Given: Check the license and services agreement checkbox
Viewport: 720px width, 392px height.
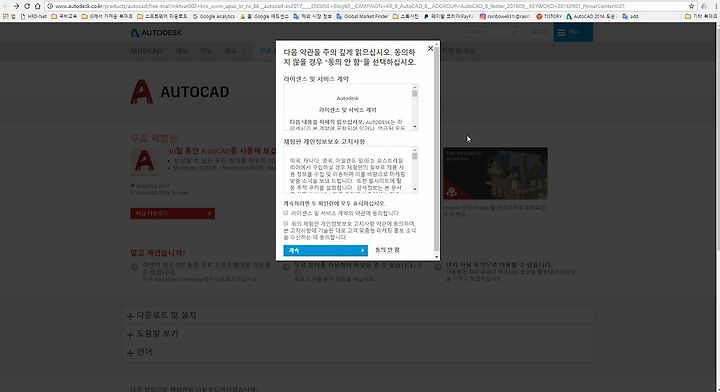Looking at the screenshot, I should [x=286, y=213].
